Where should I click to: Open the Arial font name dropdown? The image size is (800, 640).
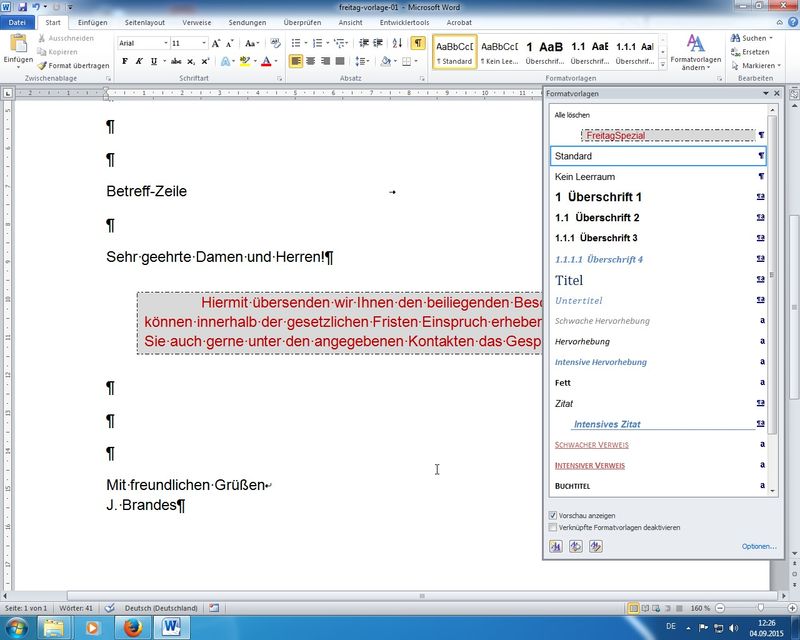click(165, 44)
